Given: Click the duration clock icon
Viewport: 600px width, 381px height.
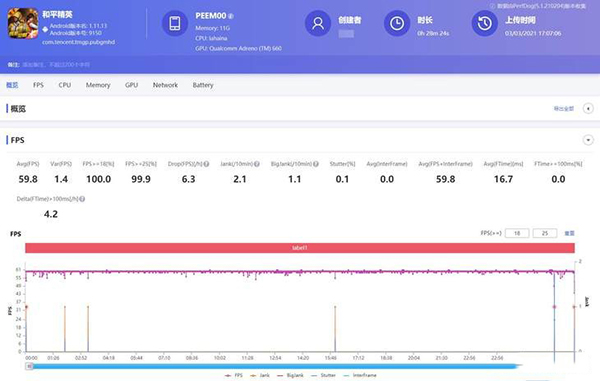Looking at the screenshot, I should 397,23.
